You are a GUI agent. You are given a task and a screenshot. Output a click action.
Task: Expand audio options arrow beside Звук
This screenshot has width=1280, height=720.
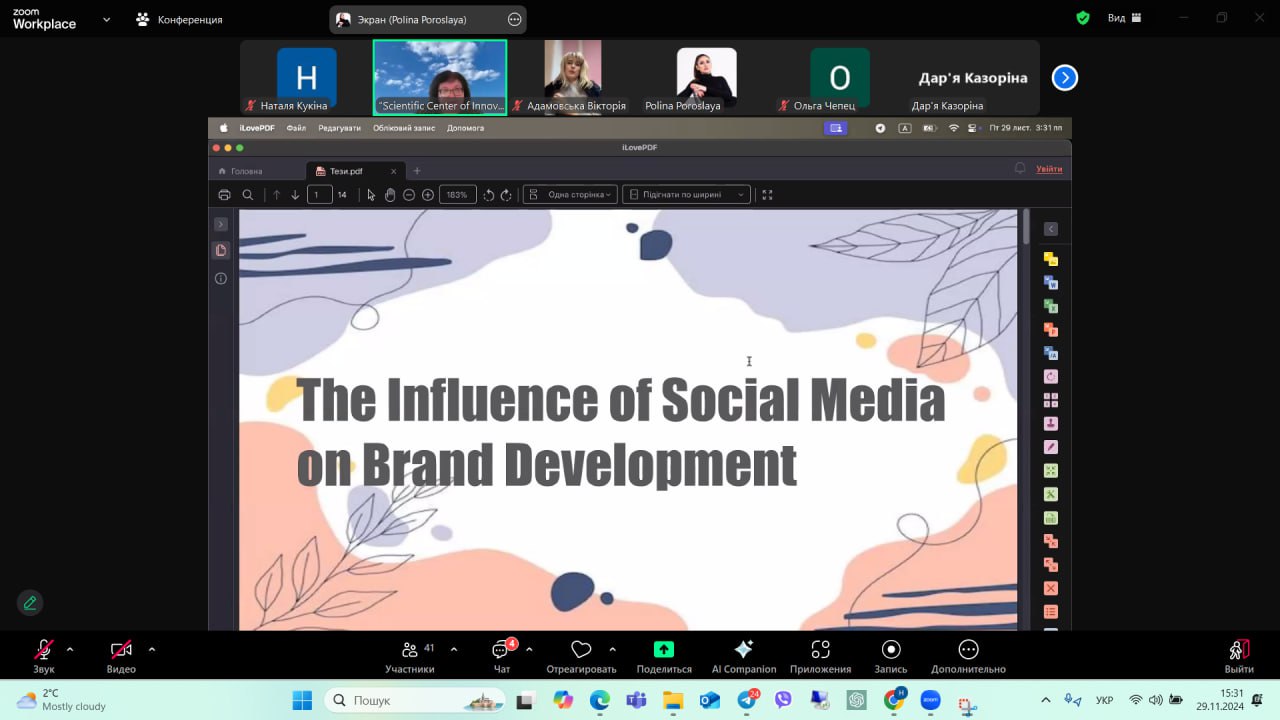70,649
